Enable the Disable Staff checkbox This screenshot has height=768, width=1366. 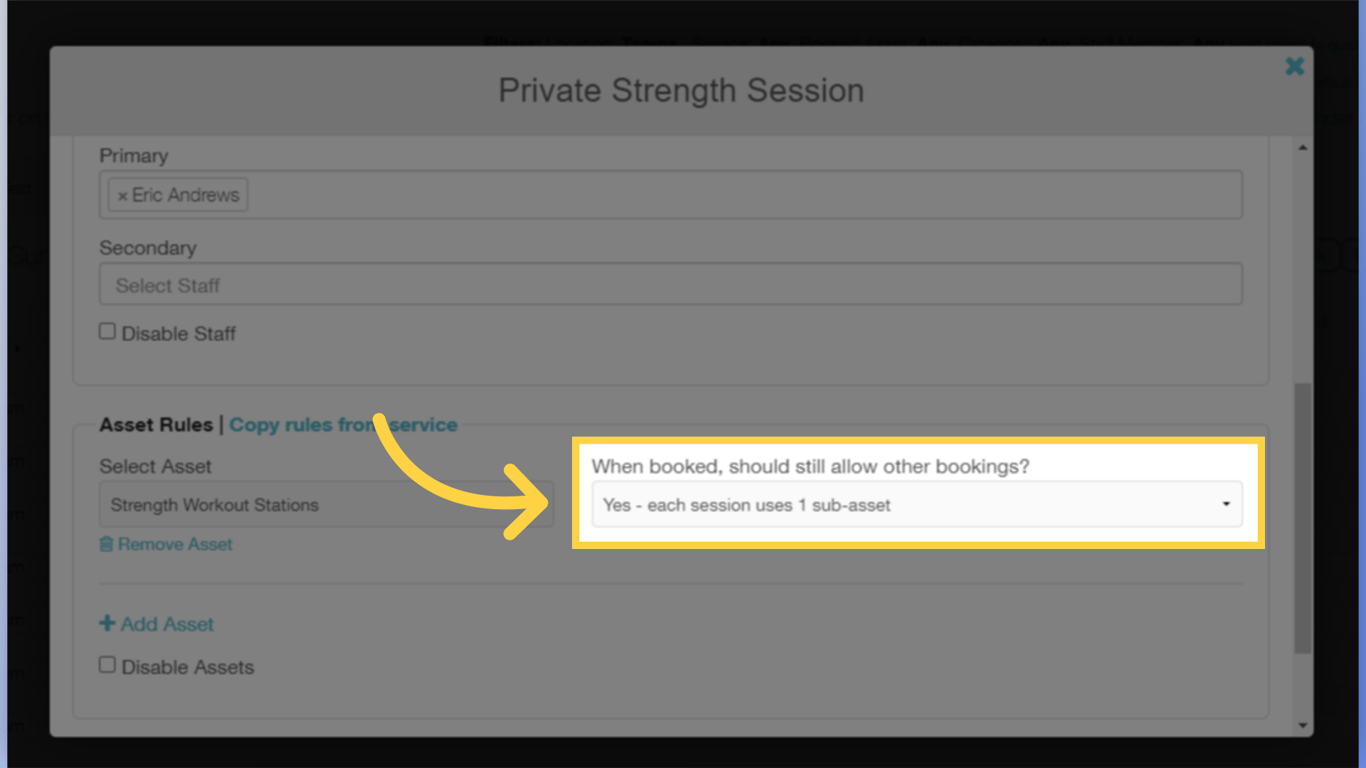pyautogui.click(x=107, y=330)
